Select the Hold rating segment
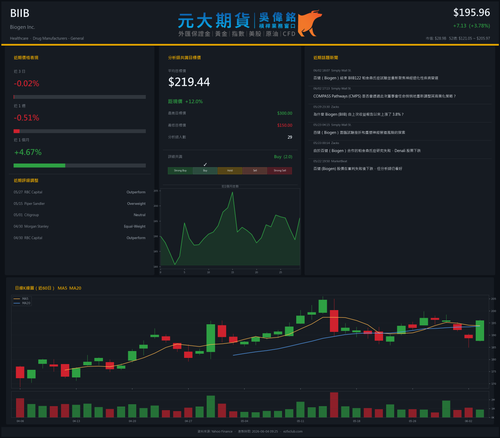This screenshot has width=500, height=438. coord(230,171)
